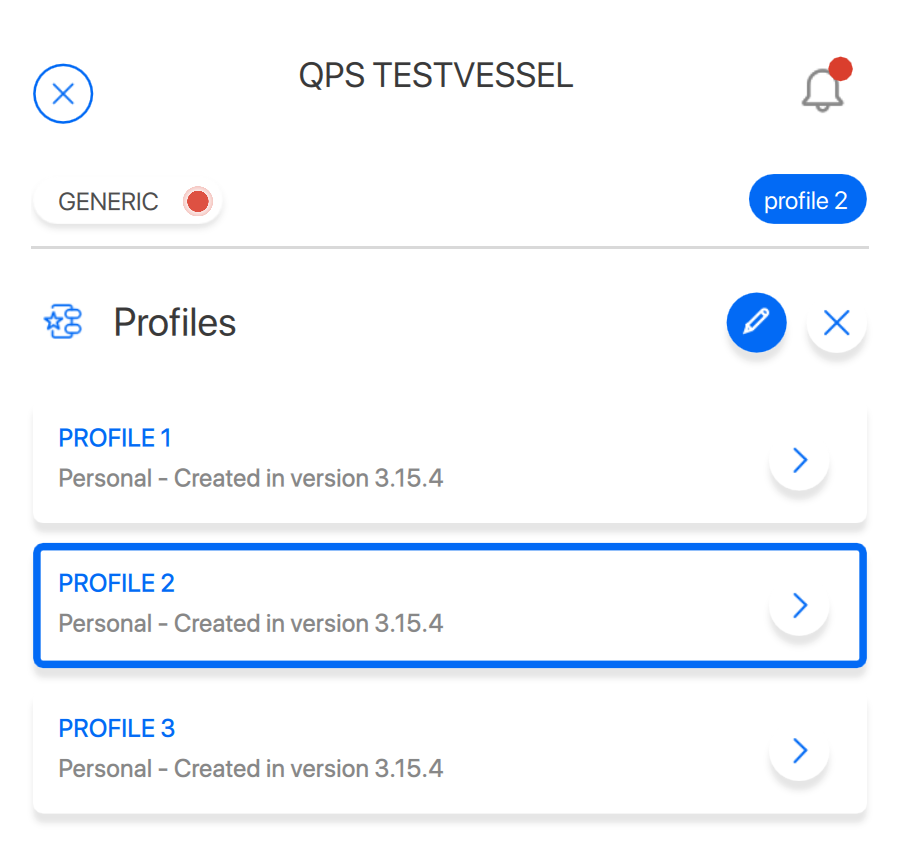898x850 pixels.
Task: Expand PROFILE 1 using its chevron arrow
Action: pyautogui.click(x=799, y=460)
